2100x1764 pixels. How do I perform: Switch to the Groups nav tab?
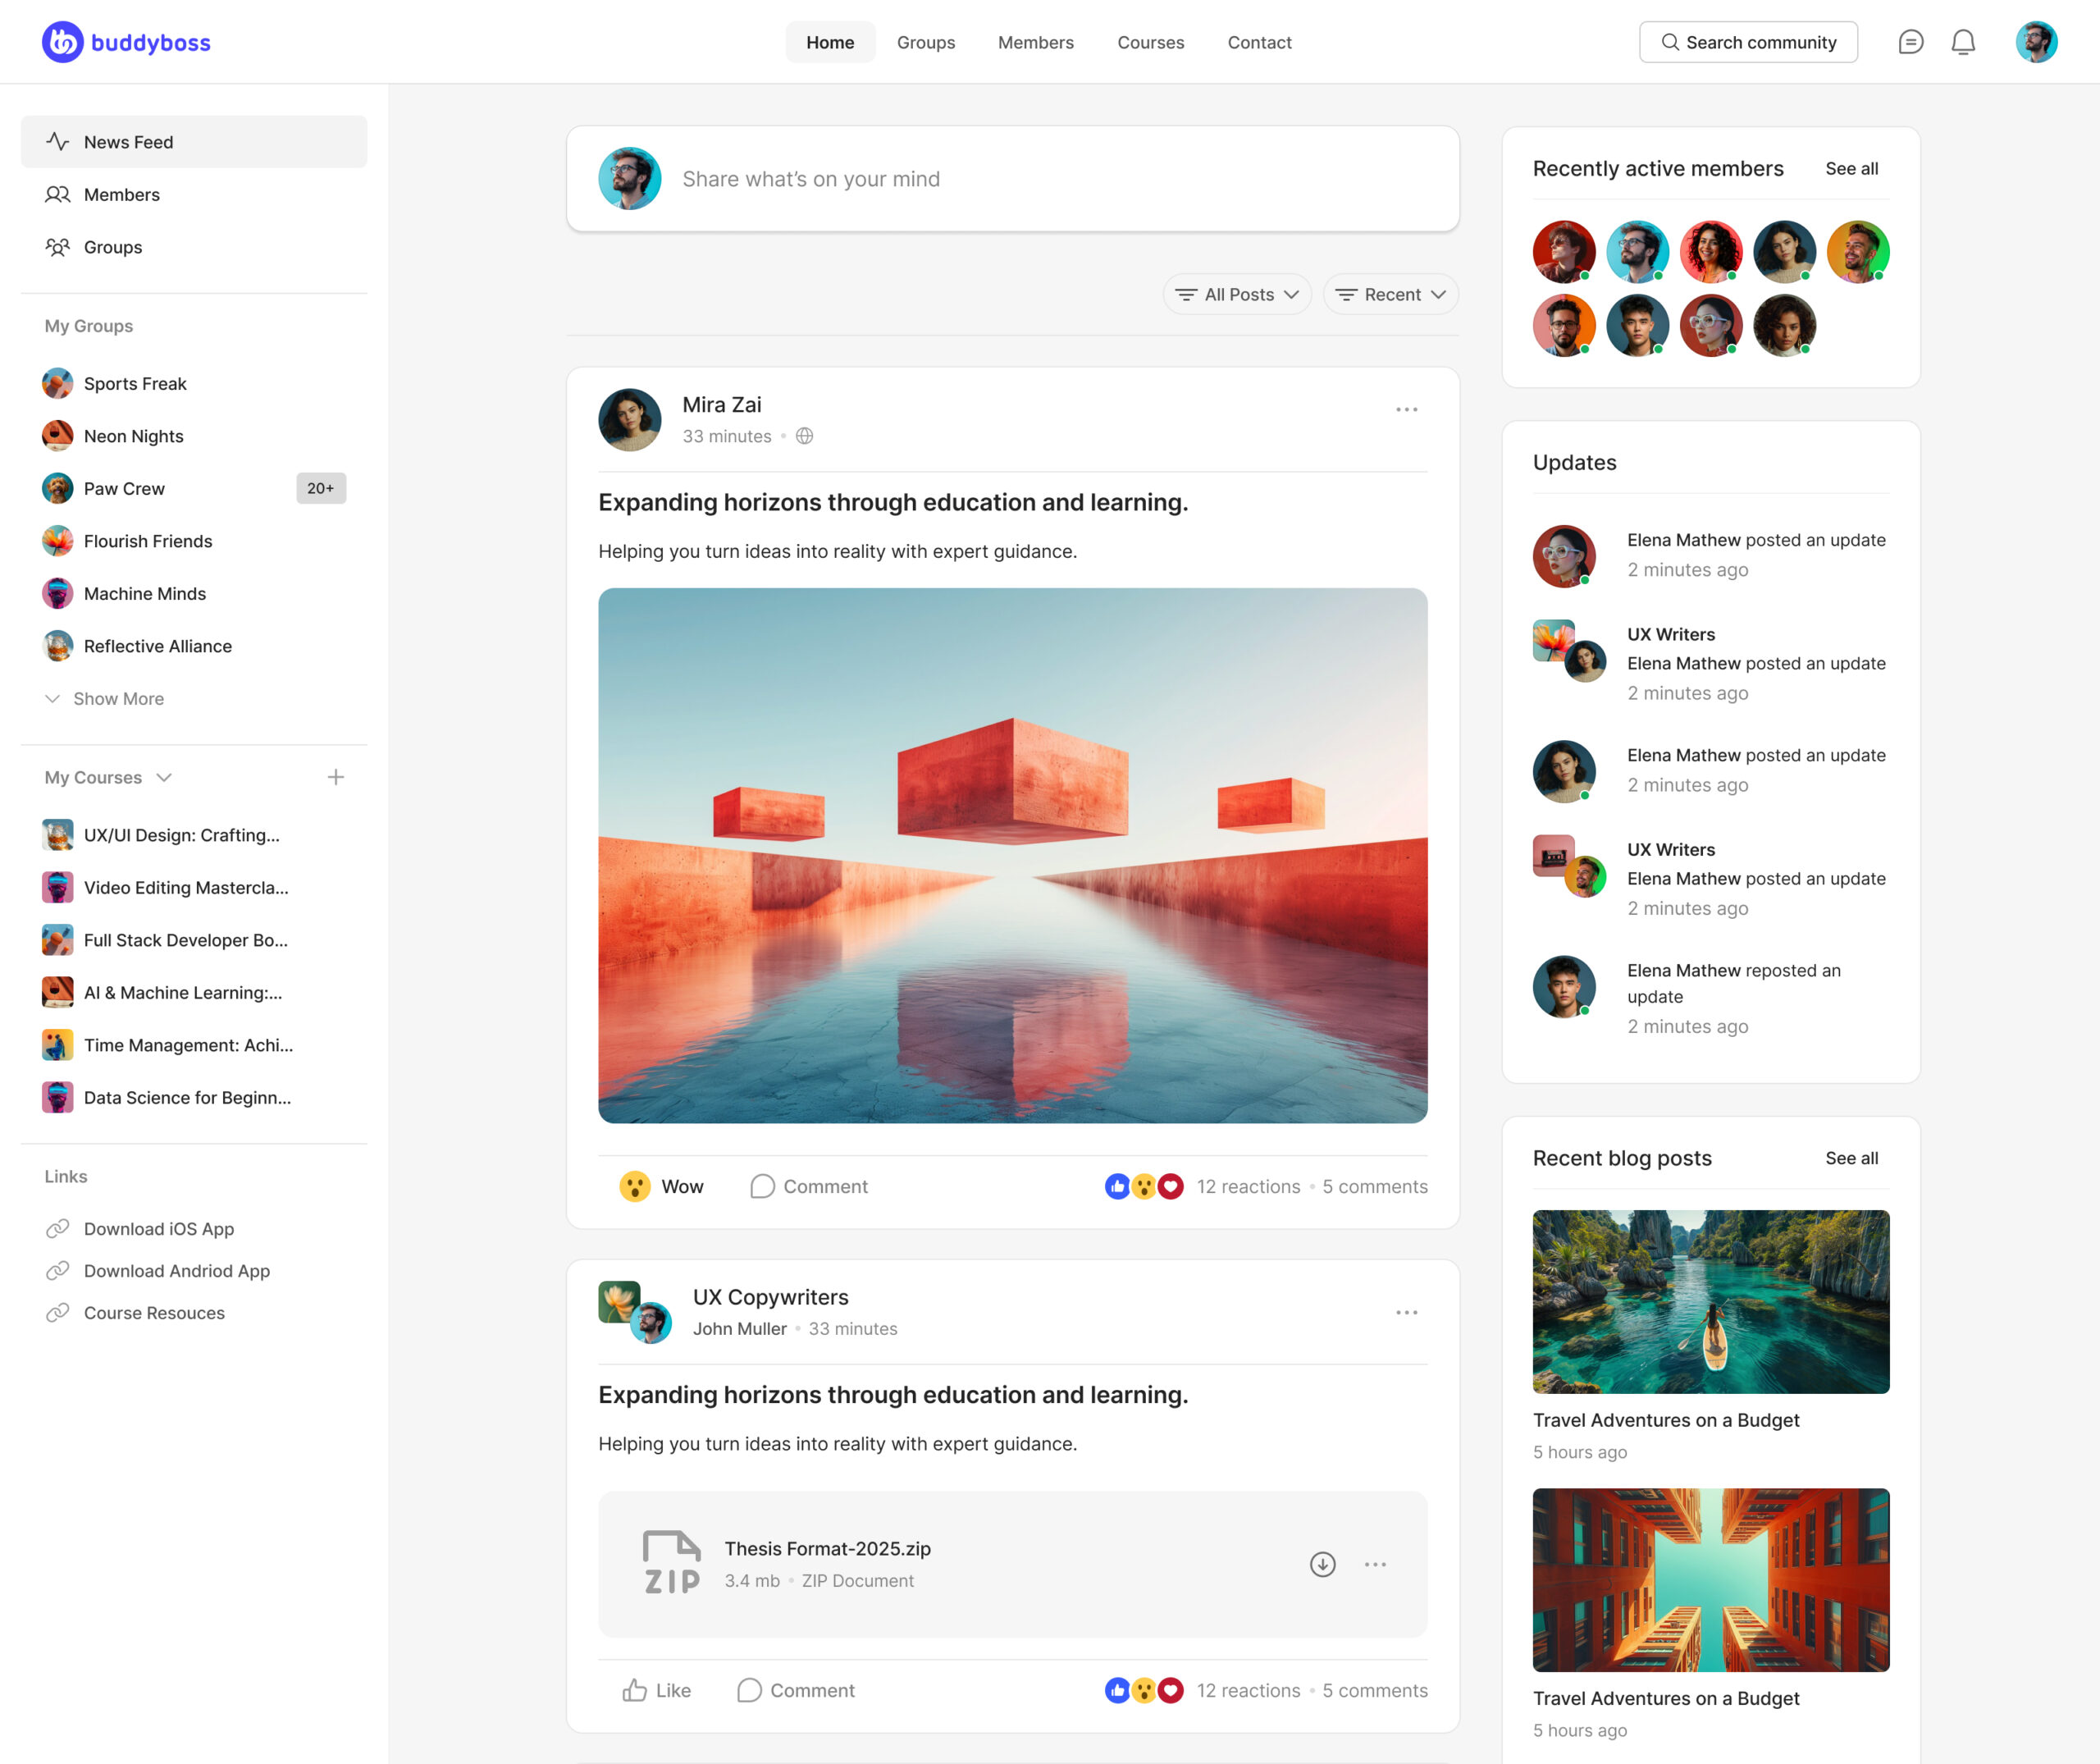tap(926, 42)
